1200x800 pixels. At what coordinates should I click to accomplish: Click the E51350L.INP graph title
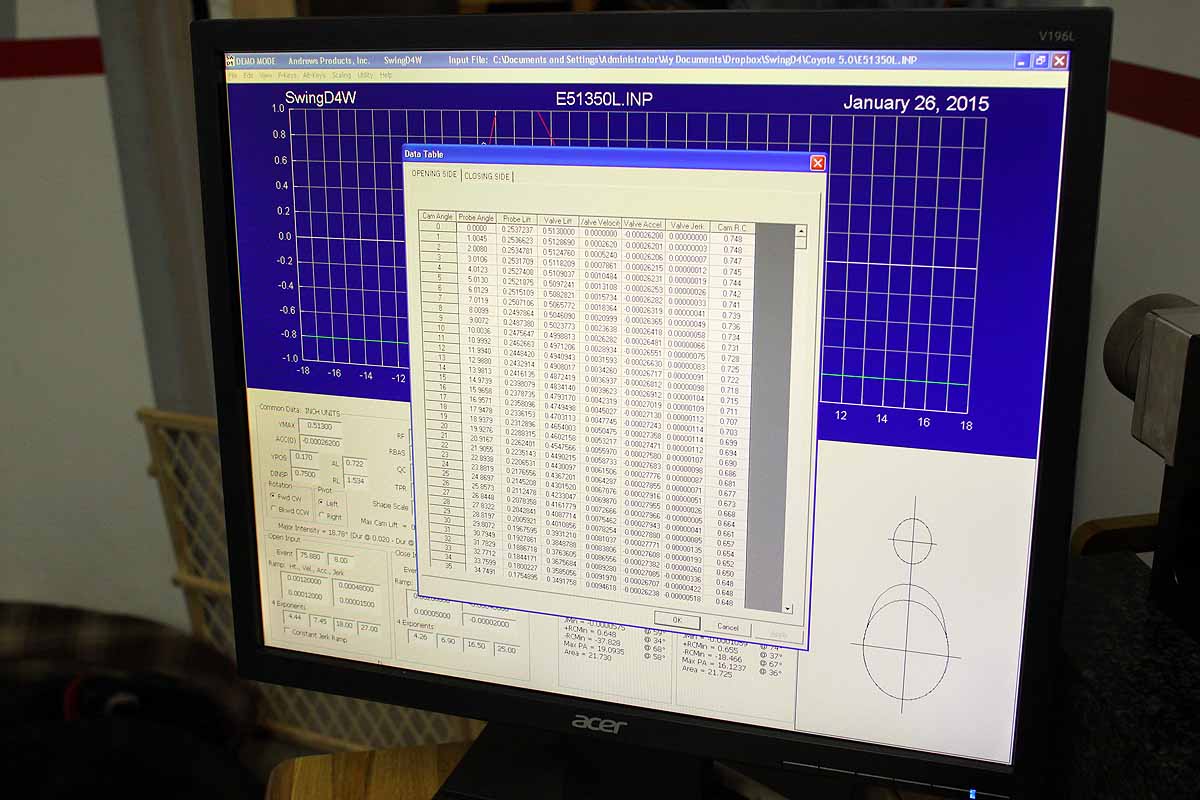pos(603,99)
